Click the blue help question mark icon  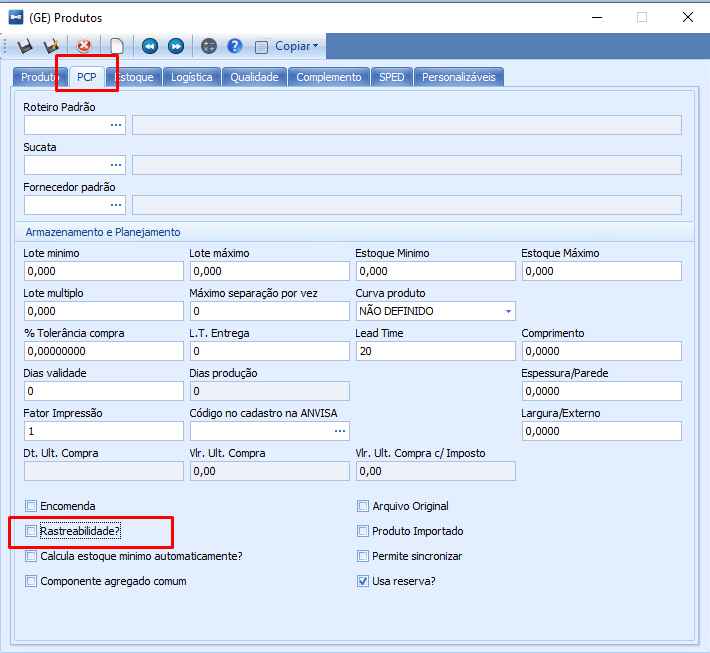(x=235, y=46)
